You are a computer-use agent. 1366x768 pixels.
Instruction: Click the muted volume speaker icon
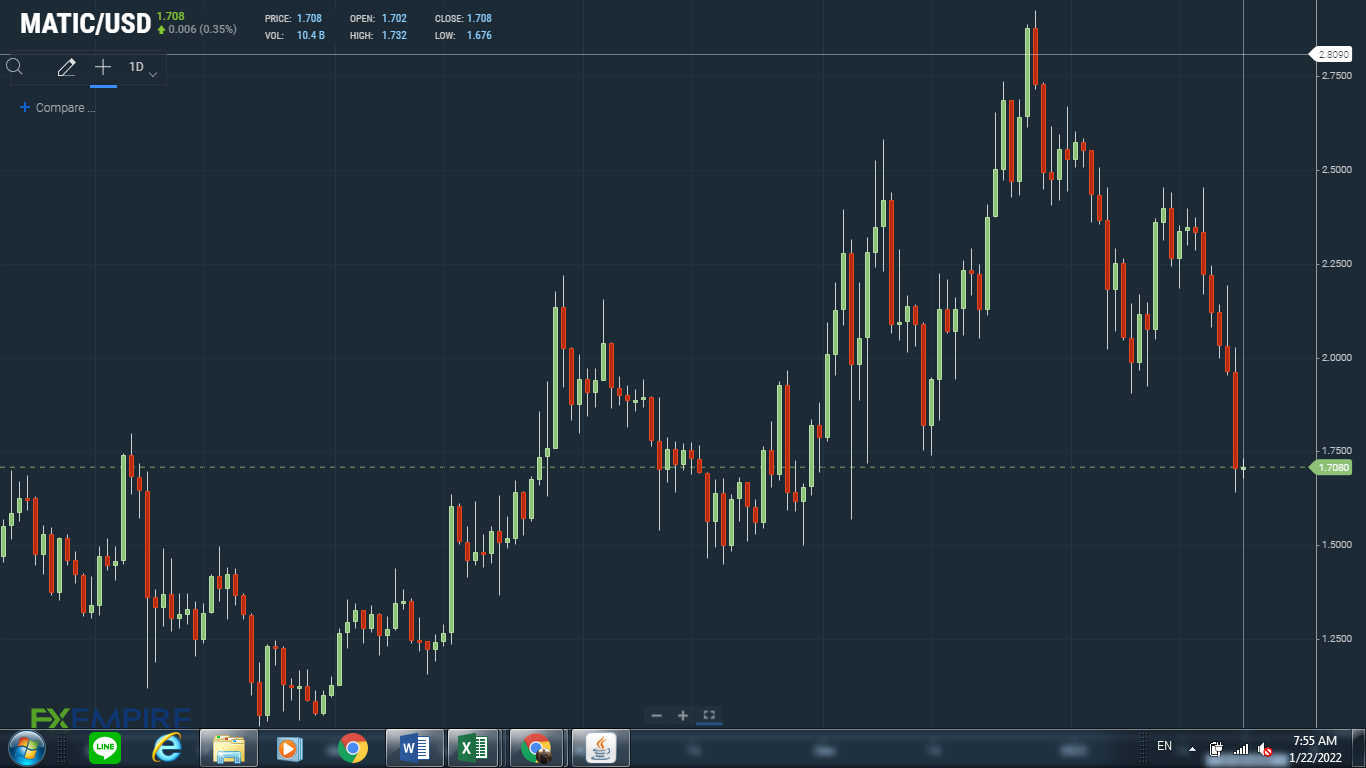1265,748
